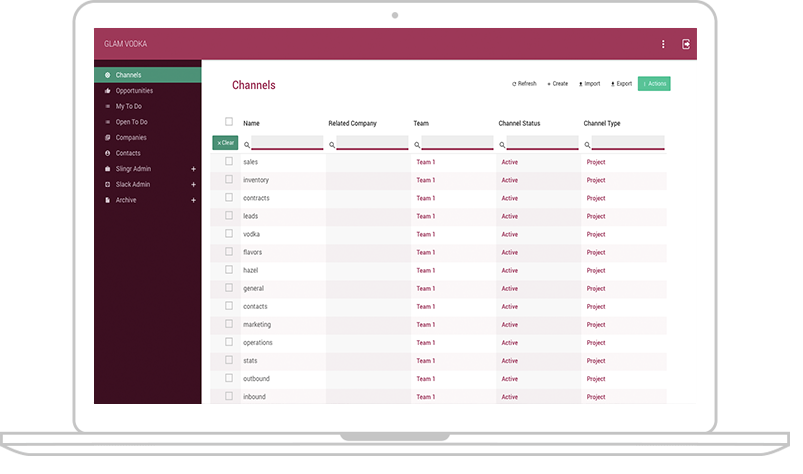Tick the vodka row checkbox

click(229, 233)
